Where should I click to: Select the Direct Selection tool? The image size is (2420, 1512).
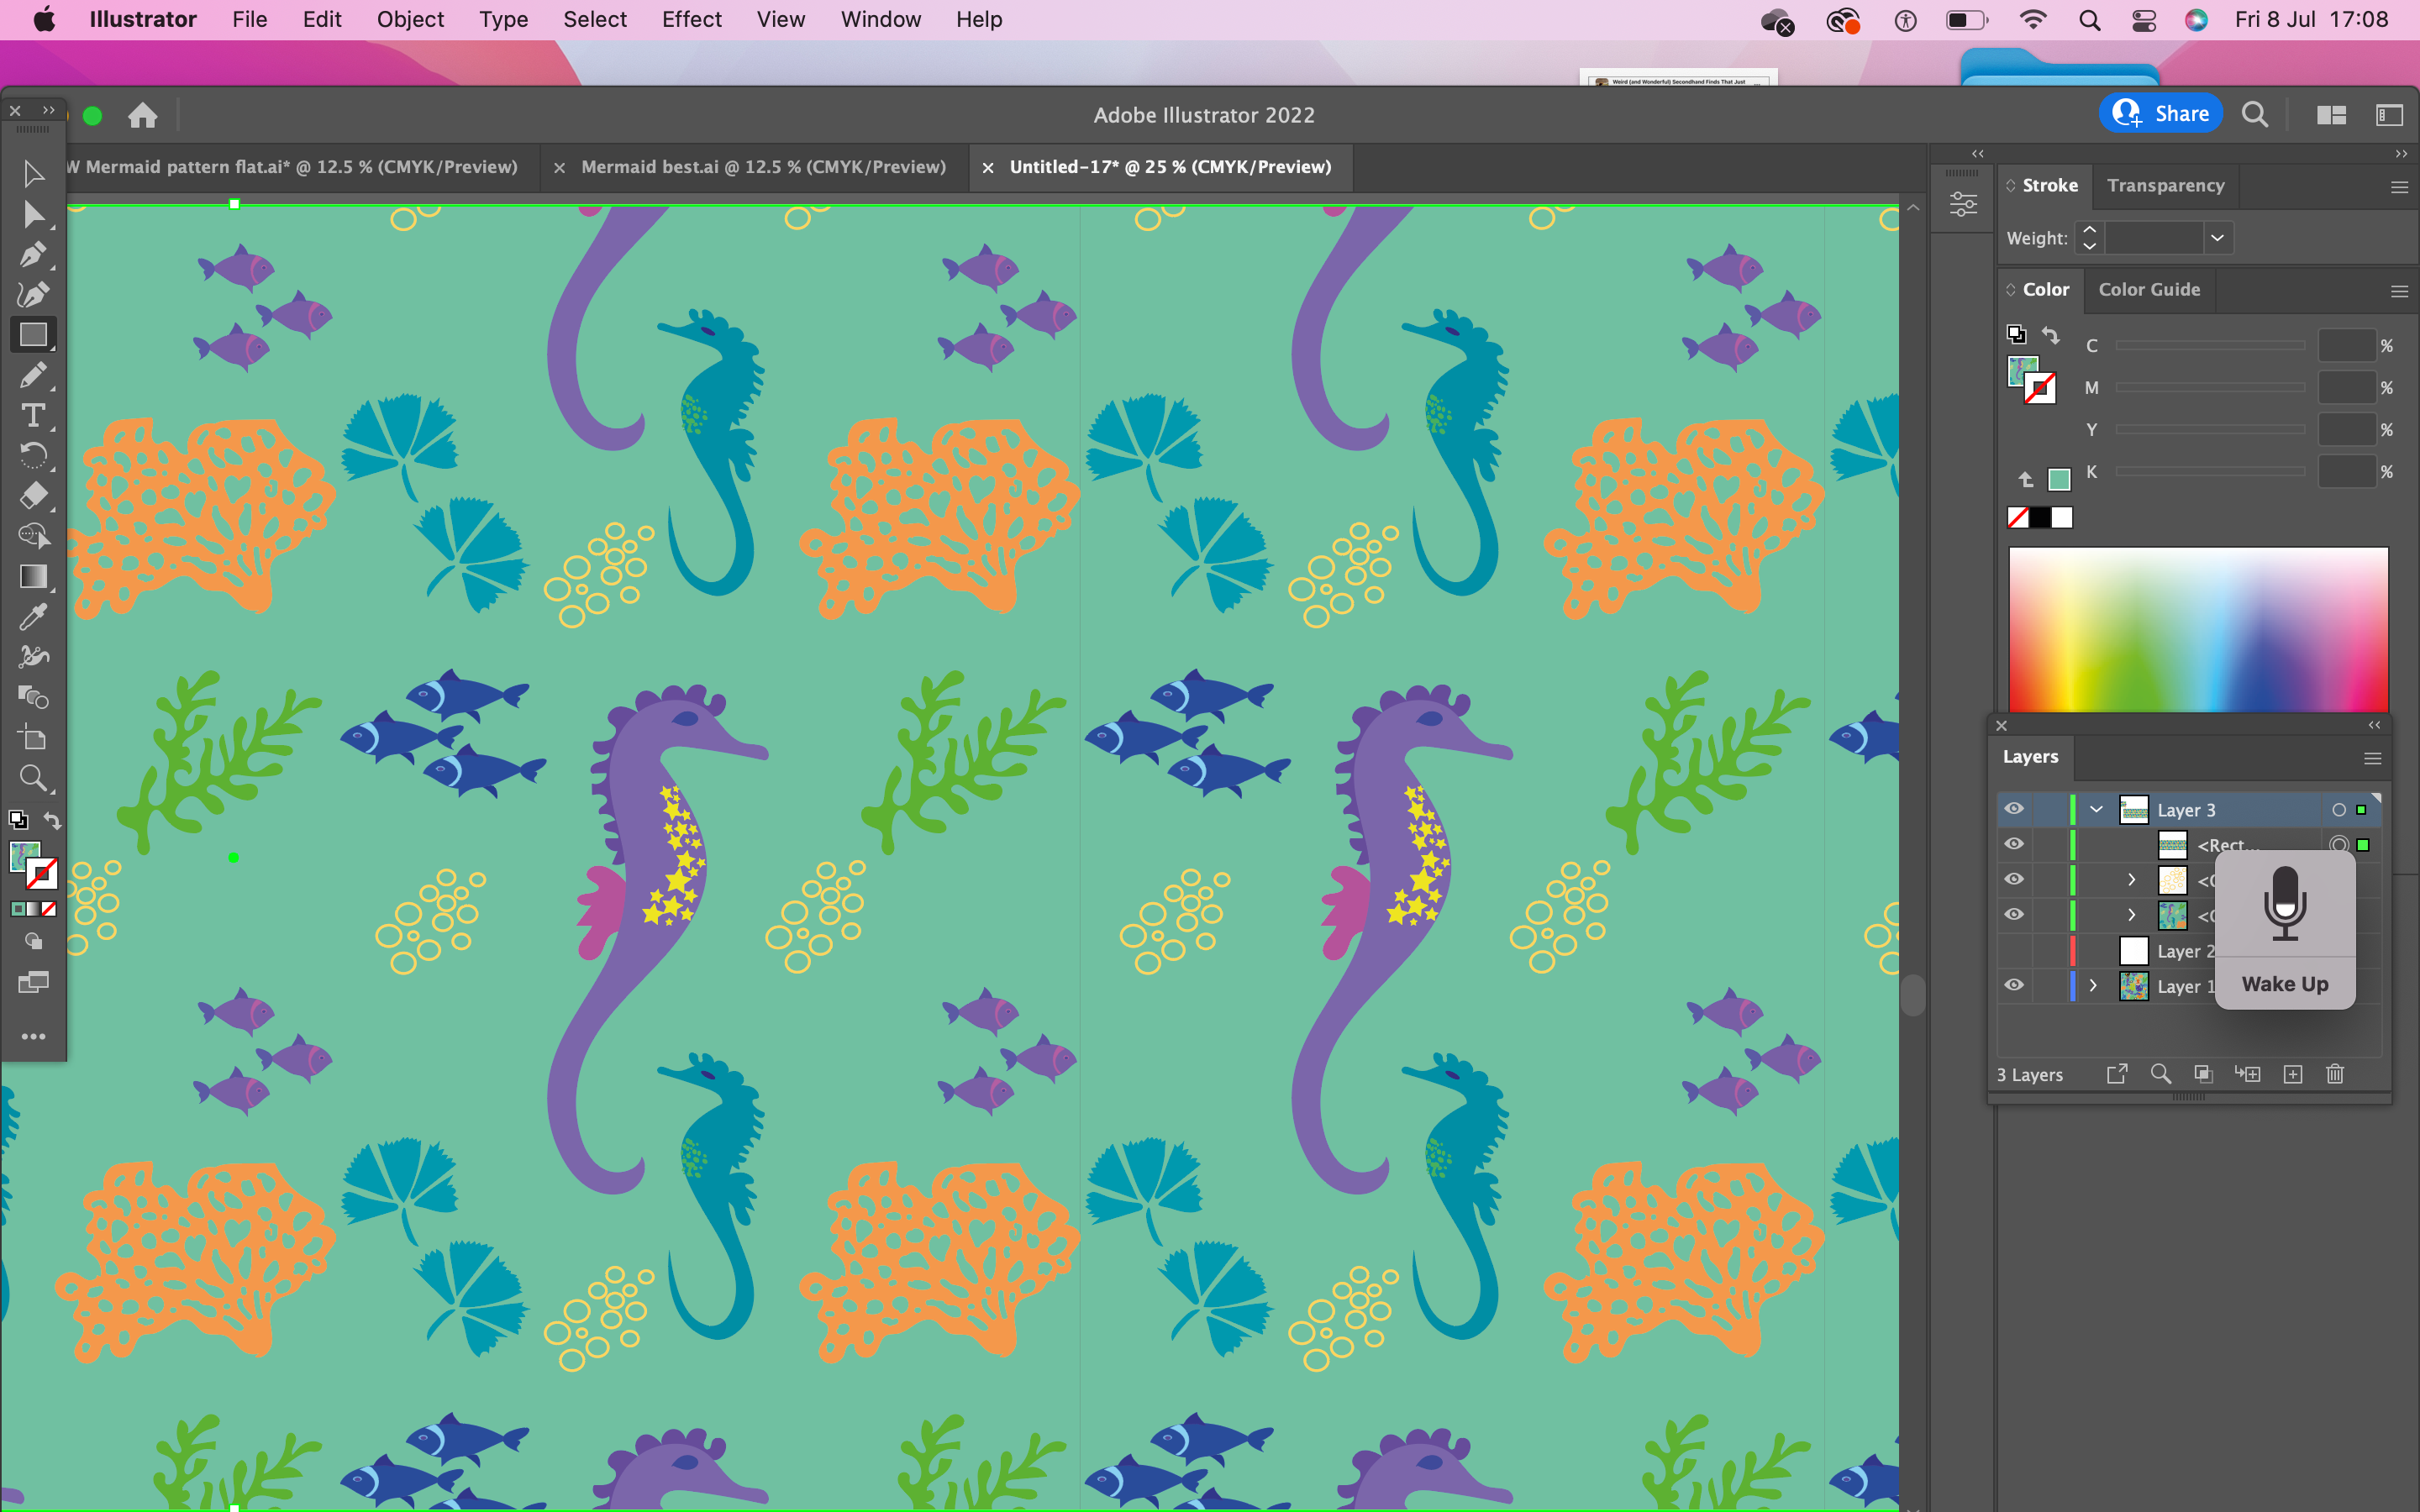coord(33,214)
